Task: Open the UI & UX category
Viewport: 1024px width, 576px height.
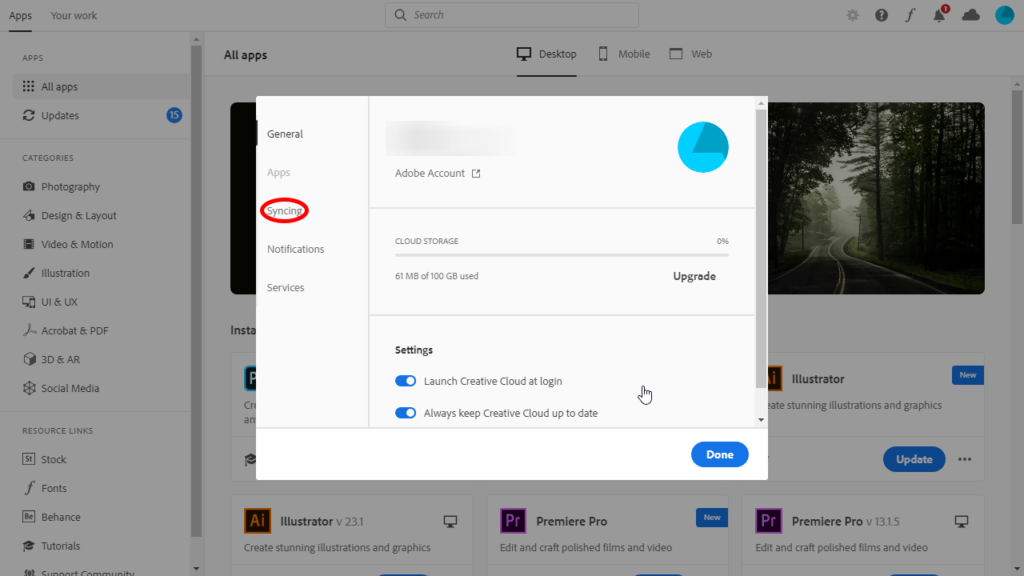Action: tap(50, 302)
